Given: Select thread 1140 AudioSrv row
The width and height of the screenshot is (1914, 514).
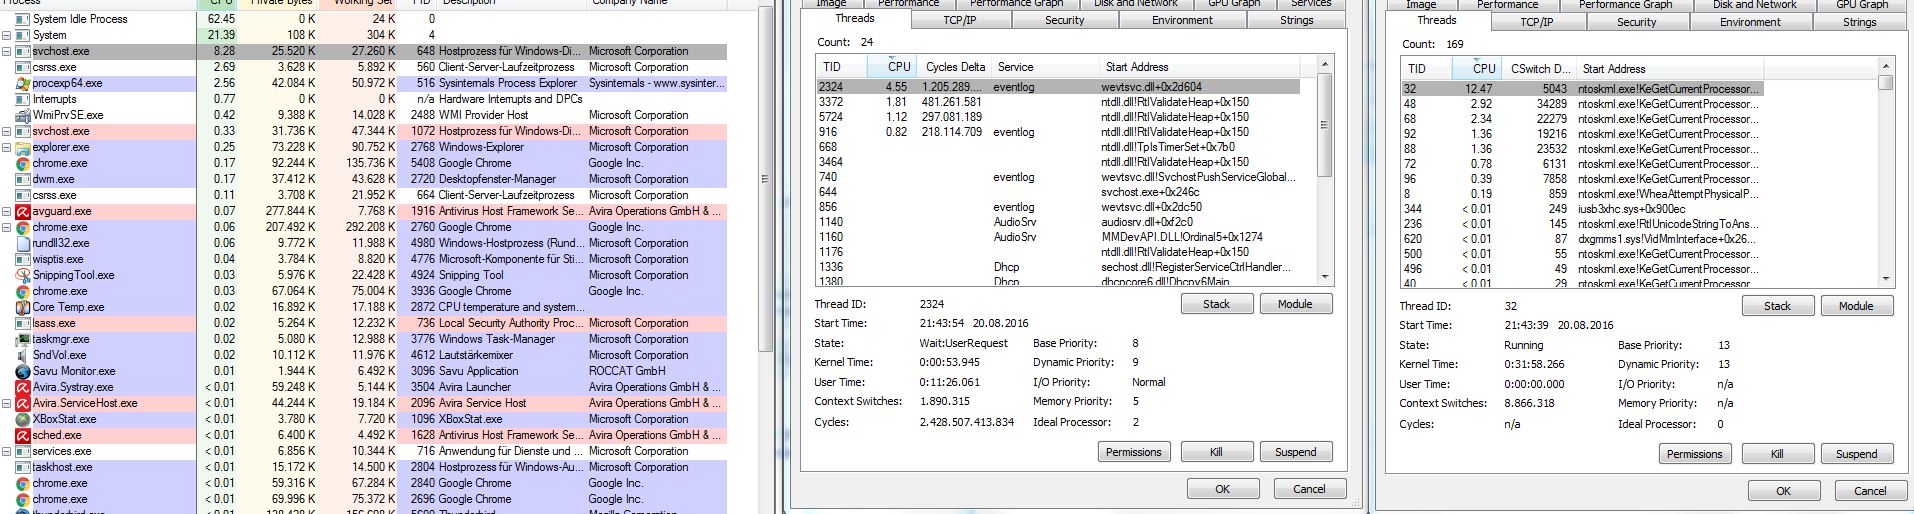Looking at the screenshot, I should point(1058,222).
